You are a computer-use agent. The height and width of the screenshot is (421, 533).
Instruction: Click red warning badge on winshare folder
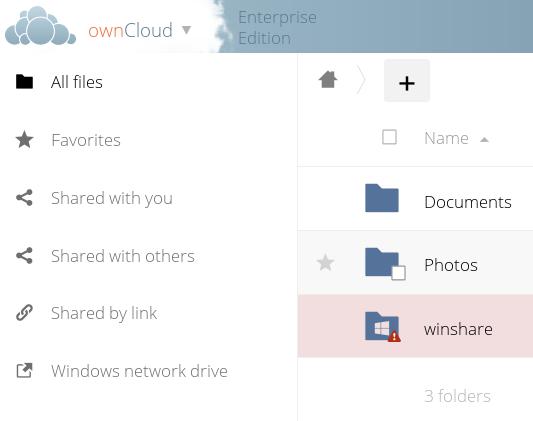coord(394,336)
